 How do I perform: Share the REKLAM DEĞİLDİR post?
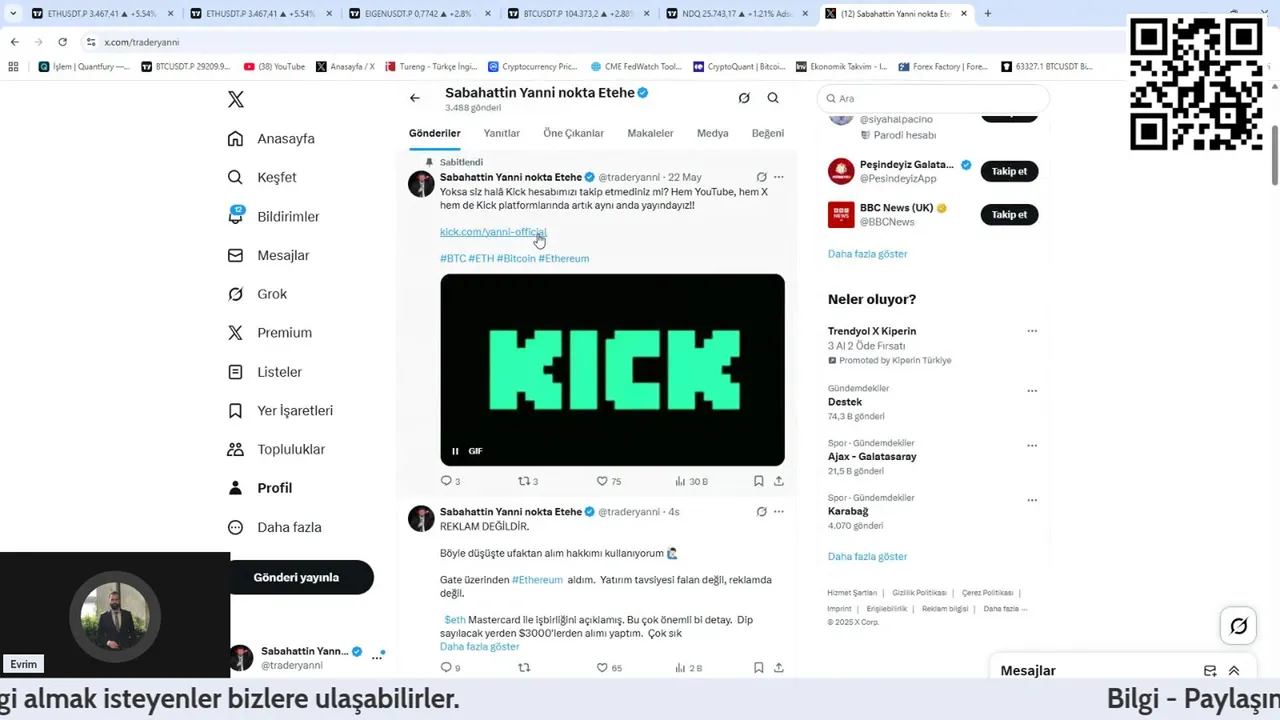(x=779, y=667)
